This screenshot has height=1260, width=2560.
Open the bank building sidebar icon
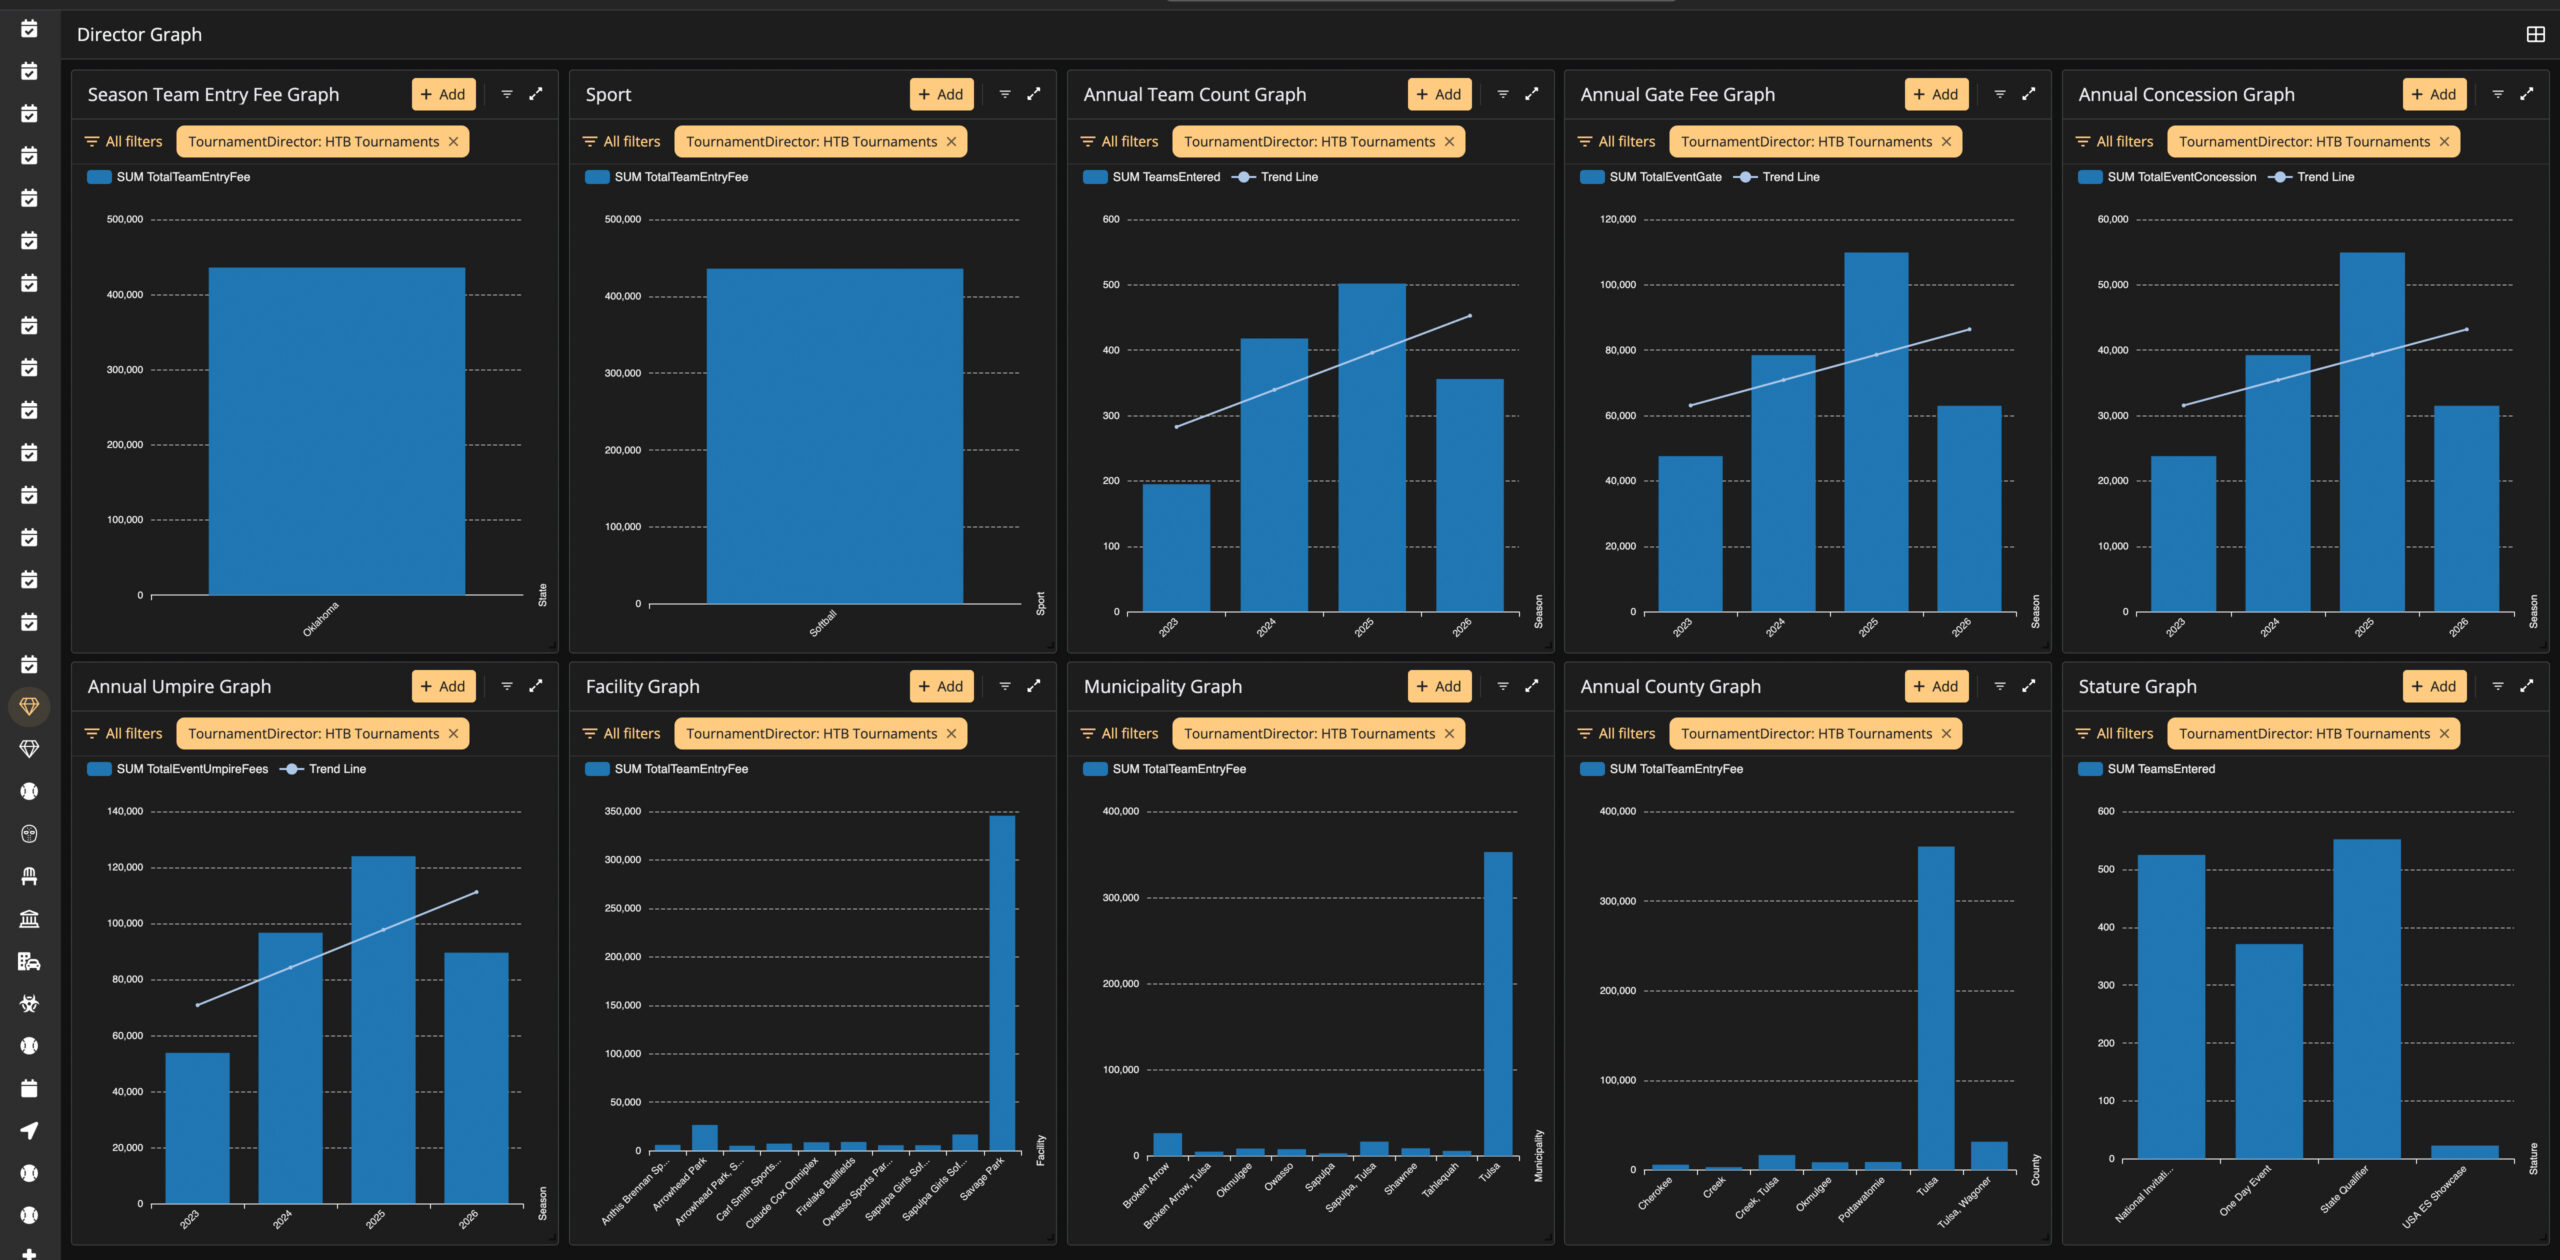click(x=29, y=919)
